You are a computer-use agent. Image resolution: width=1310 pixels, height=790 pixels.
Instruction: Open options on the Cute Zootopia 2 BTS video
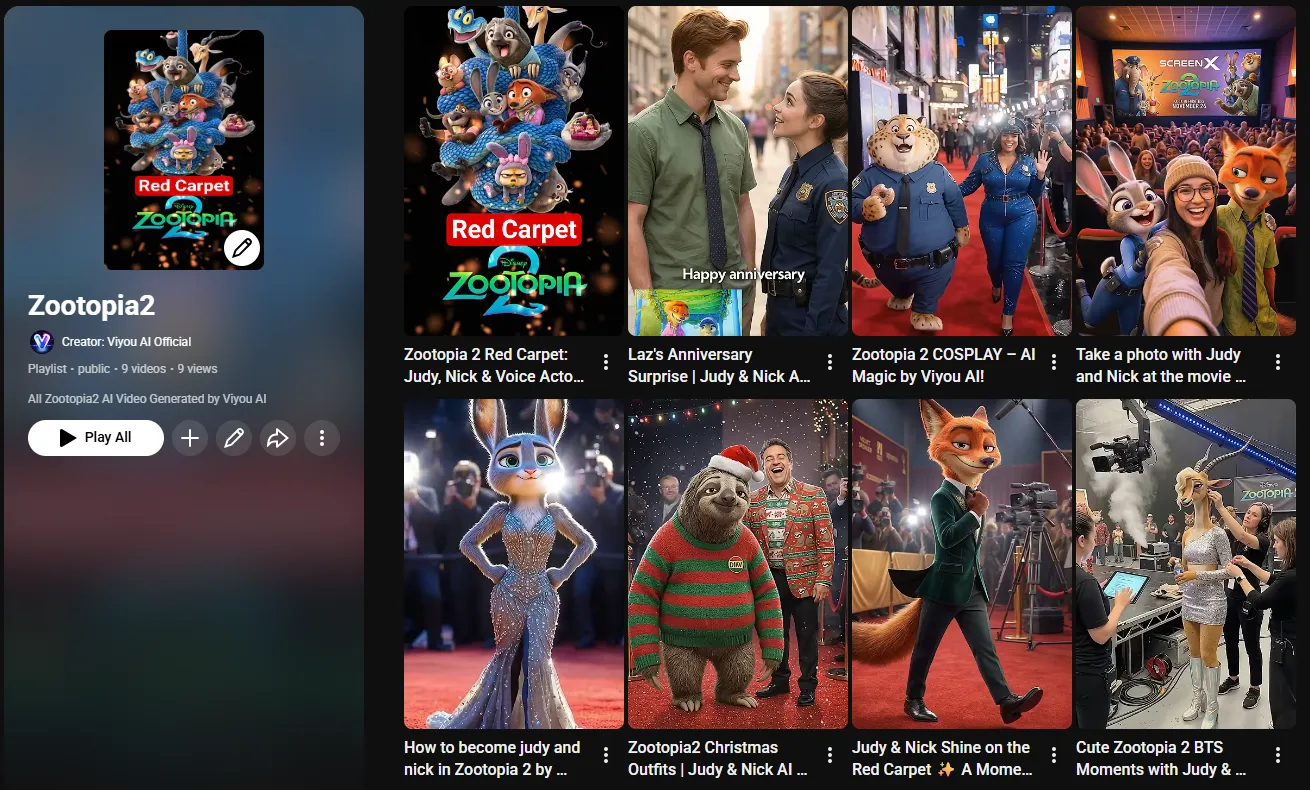point(1277,754)
